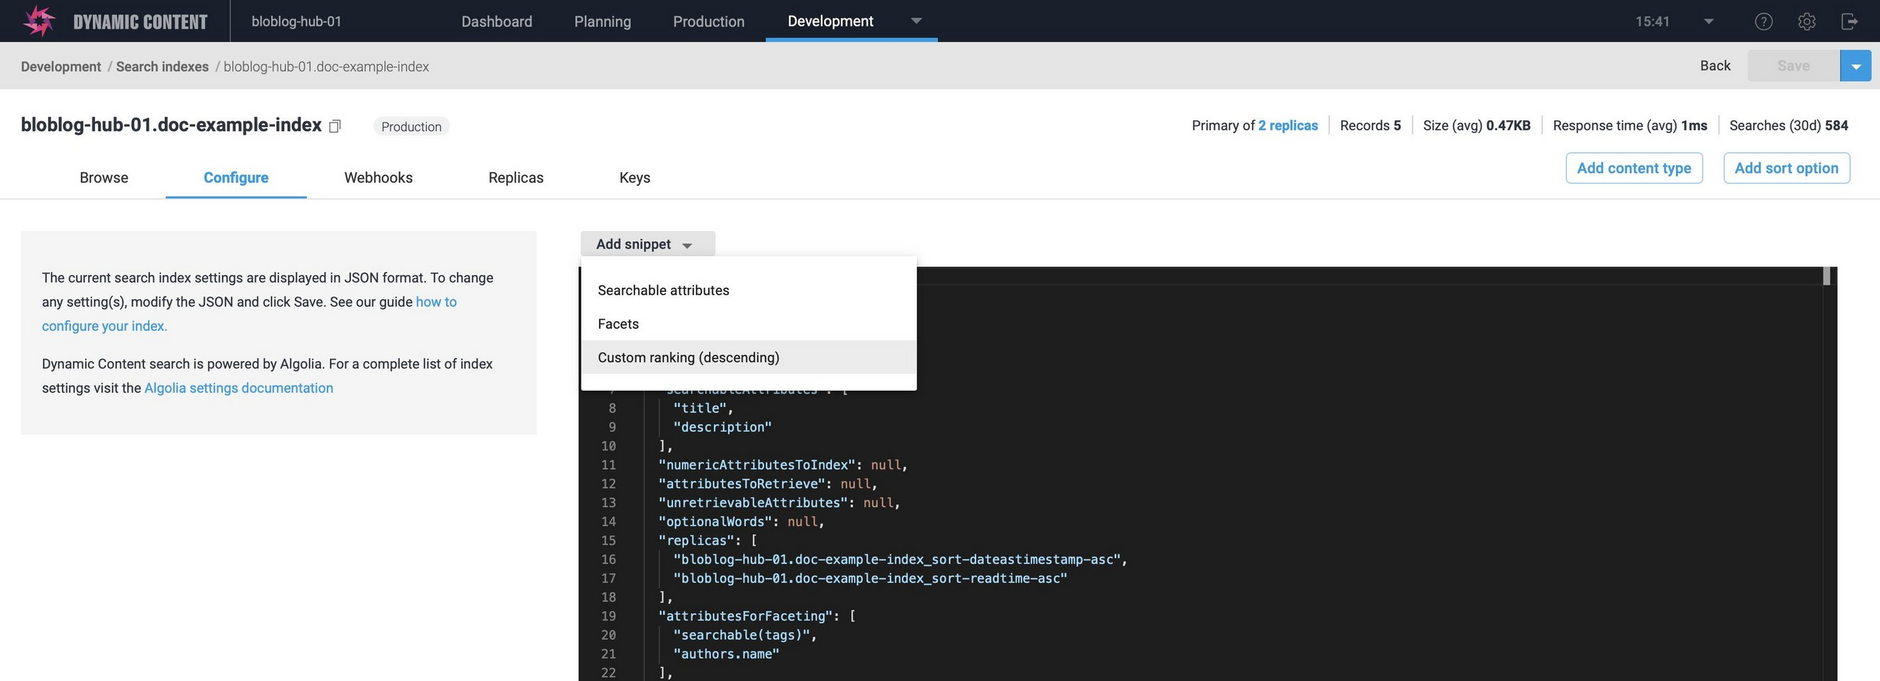1880x681 pixels.
Task: Click the Size (avg) 0.47KB statistic
Action: [1476, 126]
